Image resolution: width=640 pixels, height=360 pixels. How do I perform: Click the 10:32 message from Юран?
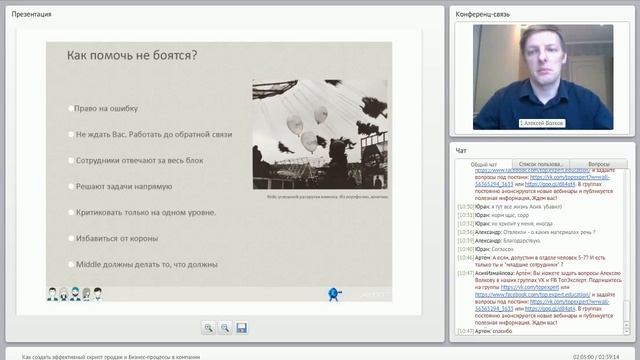click(505, 224)
